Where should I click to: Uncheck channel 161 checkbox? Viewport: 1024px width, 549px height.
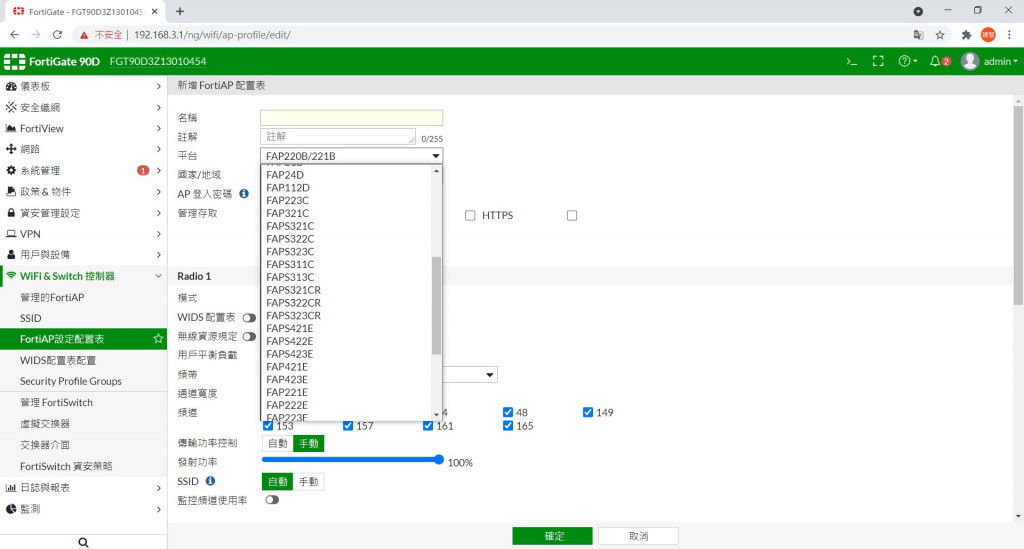pyautogui.click(x=428, y=426)
